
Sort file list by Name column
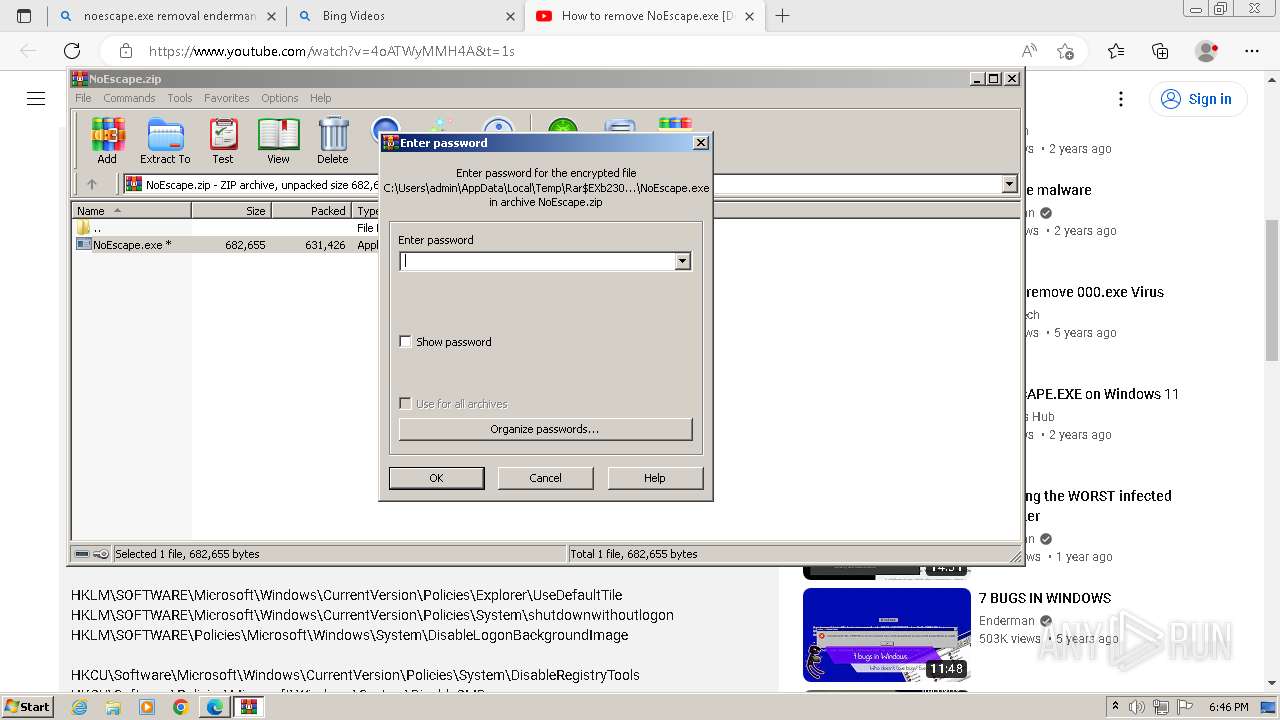coord(132,211)
